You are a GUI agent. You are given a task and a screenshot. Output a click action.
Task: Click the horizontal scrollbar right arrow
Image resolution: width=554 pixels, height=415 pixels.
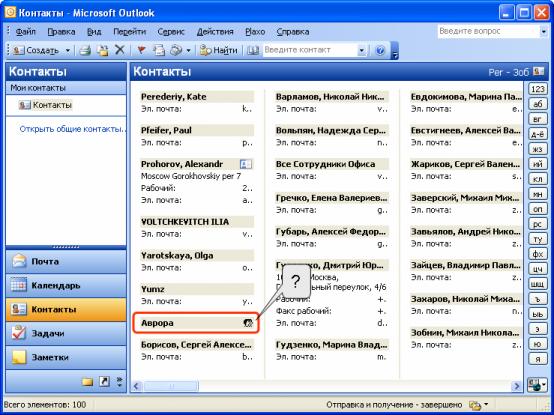(x=517, y=386)
